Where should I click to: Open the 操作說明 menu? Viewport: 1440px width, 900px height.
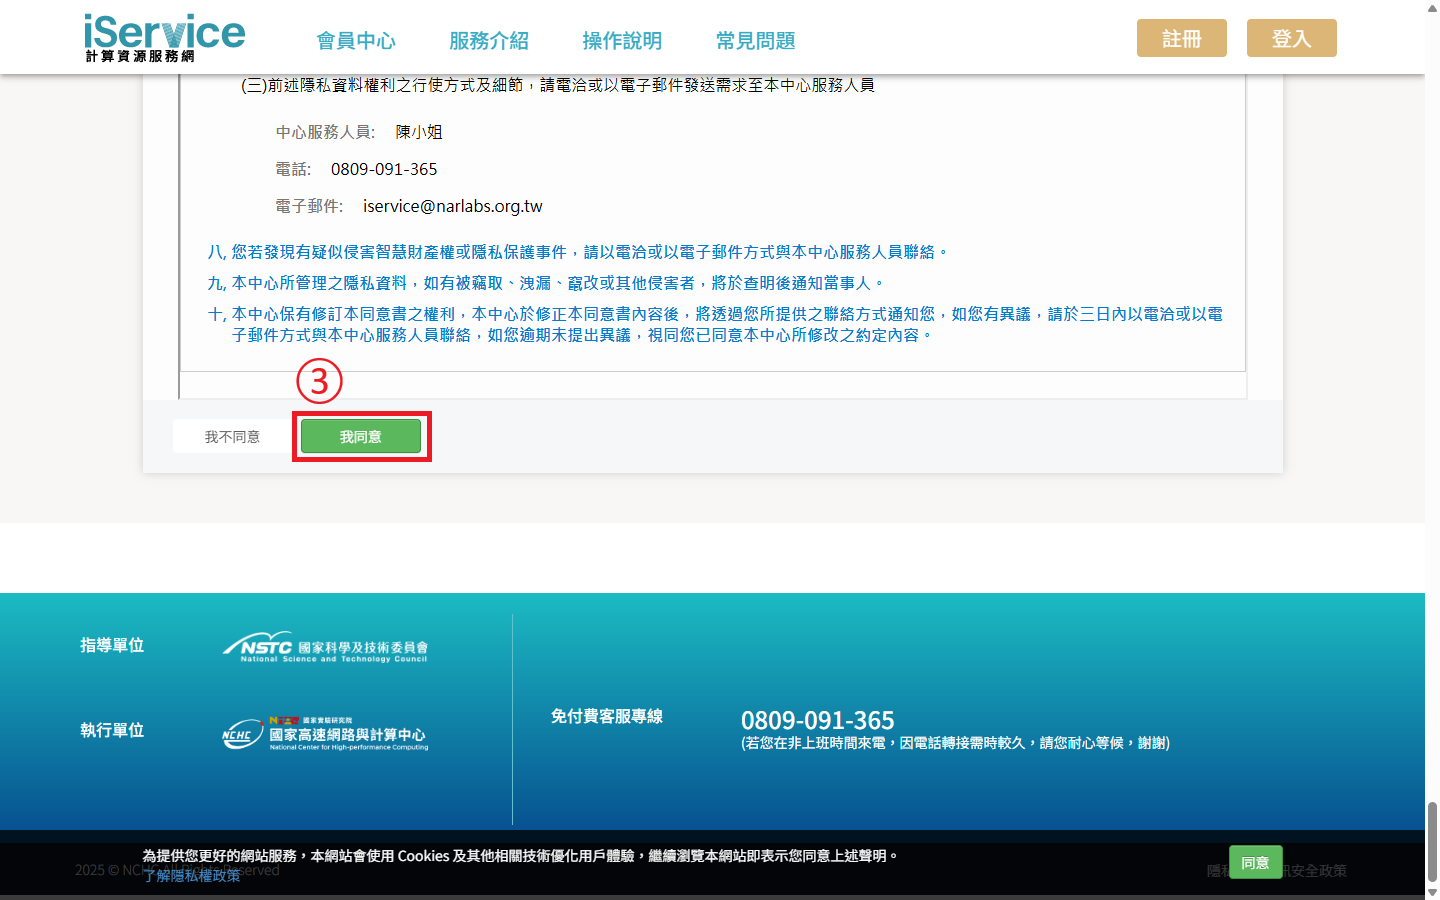click(622, 41)
